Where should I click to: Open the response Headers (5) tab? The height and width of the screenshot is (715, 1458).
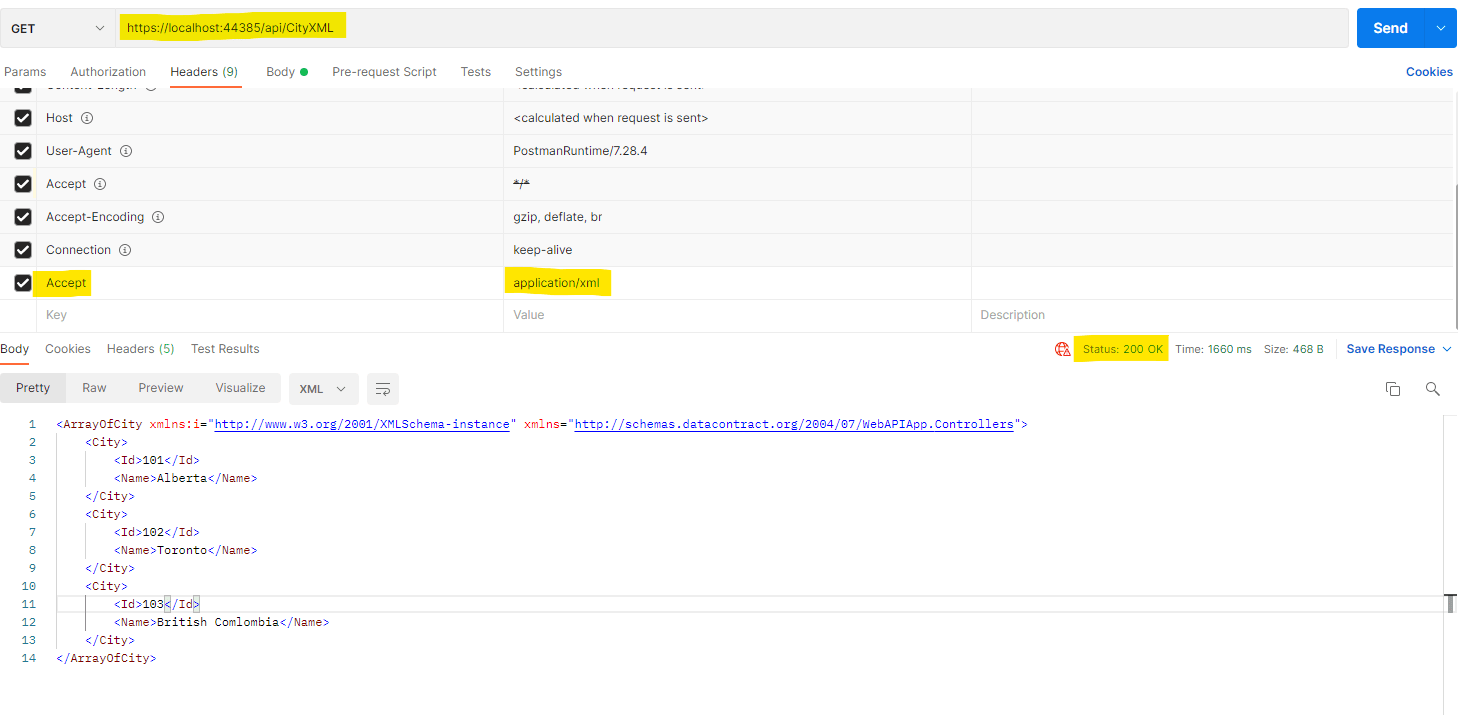(141, 349)
